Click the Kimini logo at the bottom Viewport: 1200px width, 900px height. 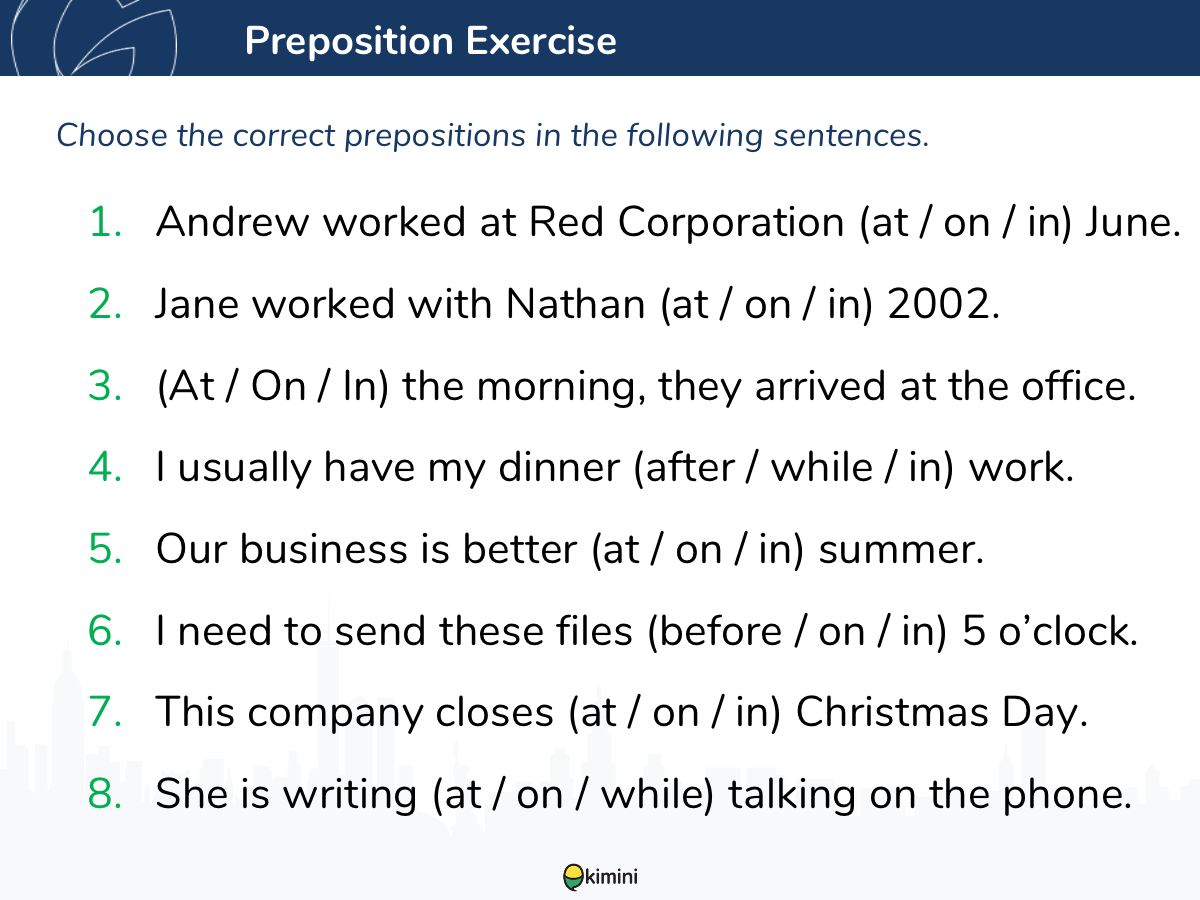[x=600, y=877]
